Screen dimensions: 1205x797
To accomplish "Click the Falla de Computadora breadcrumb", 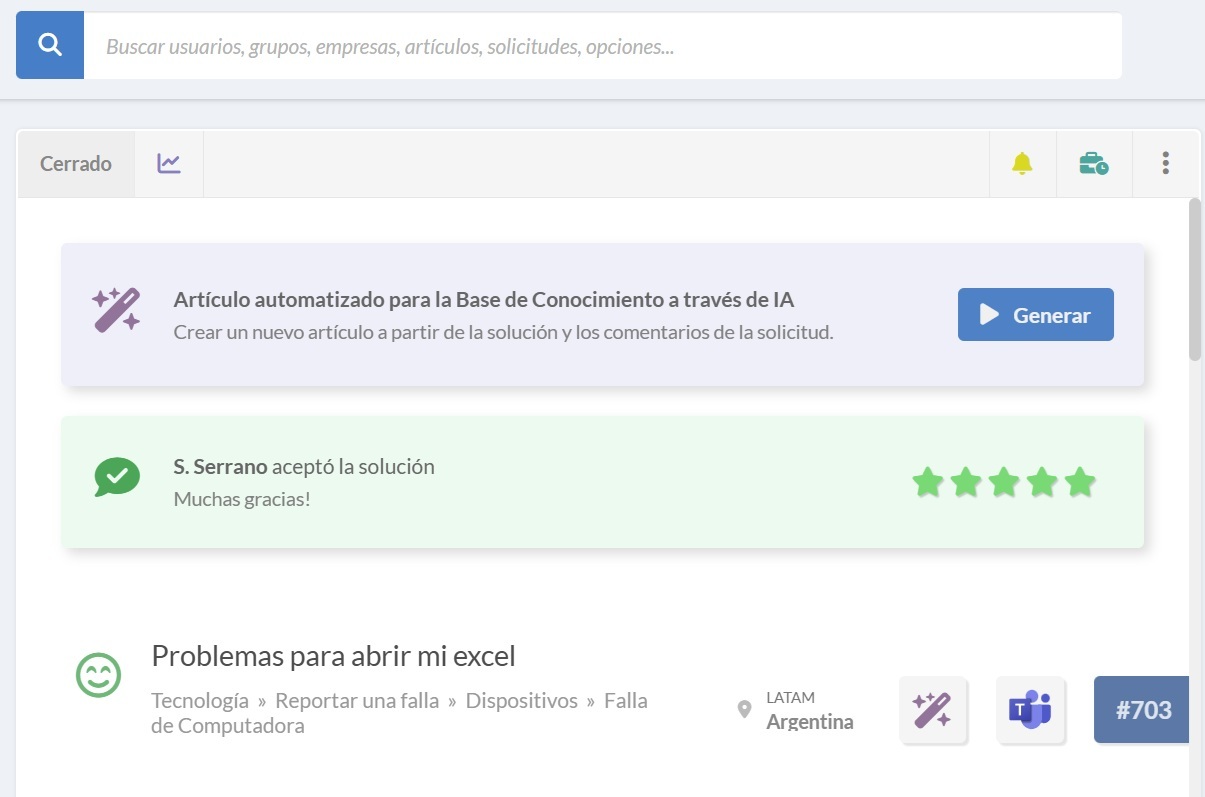I will [x=399, y=713].
